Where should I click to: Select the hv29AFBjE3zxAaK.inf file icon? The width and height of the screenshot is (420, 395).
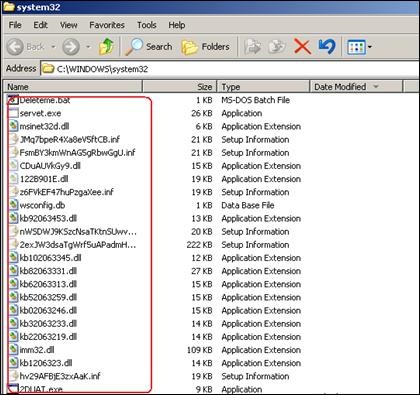click(13, 376)
